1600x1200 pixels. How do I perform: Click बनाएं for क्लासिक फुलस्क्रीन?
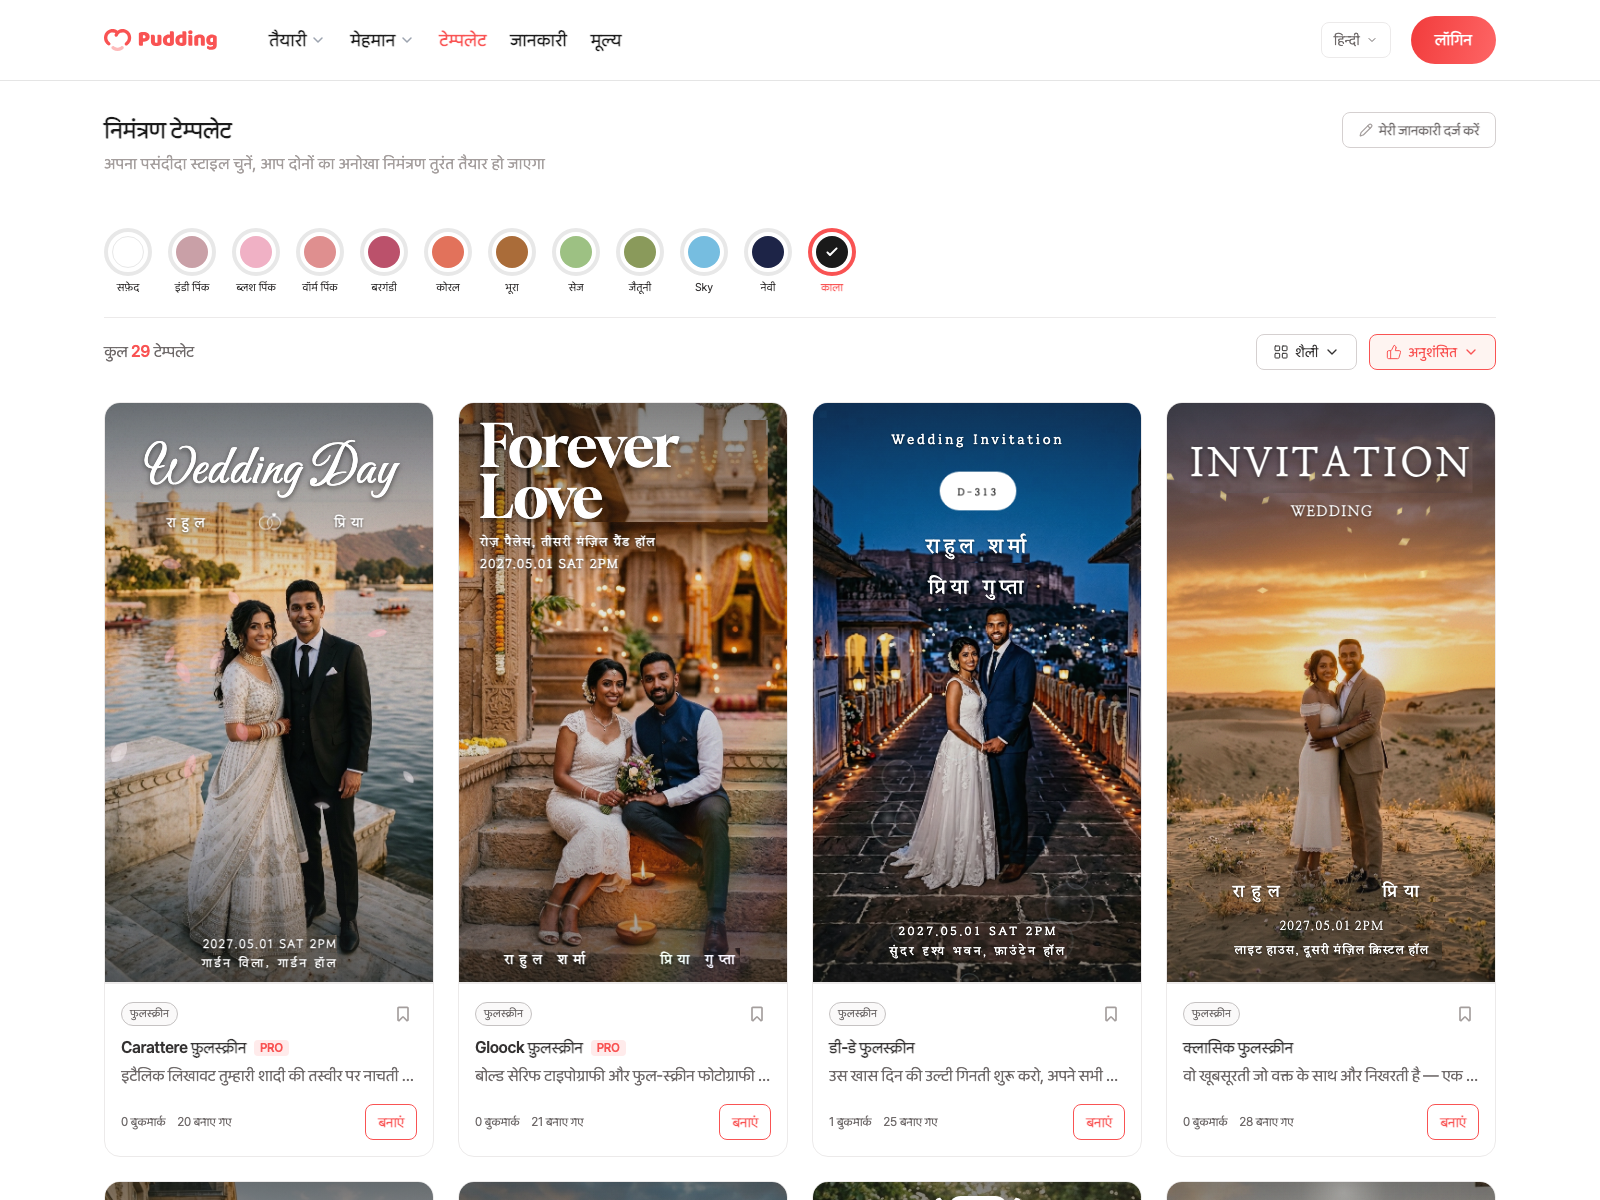1453,1122
